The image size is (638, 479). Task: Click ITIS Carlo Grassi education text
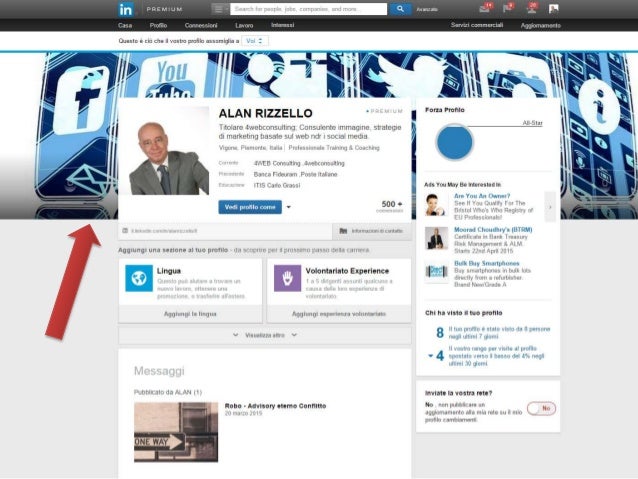point(277,185)
